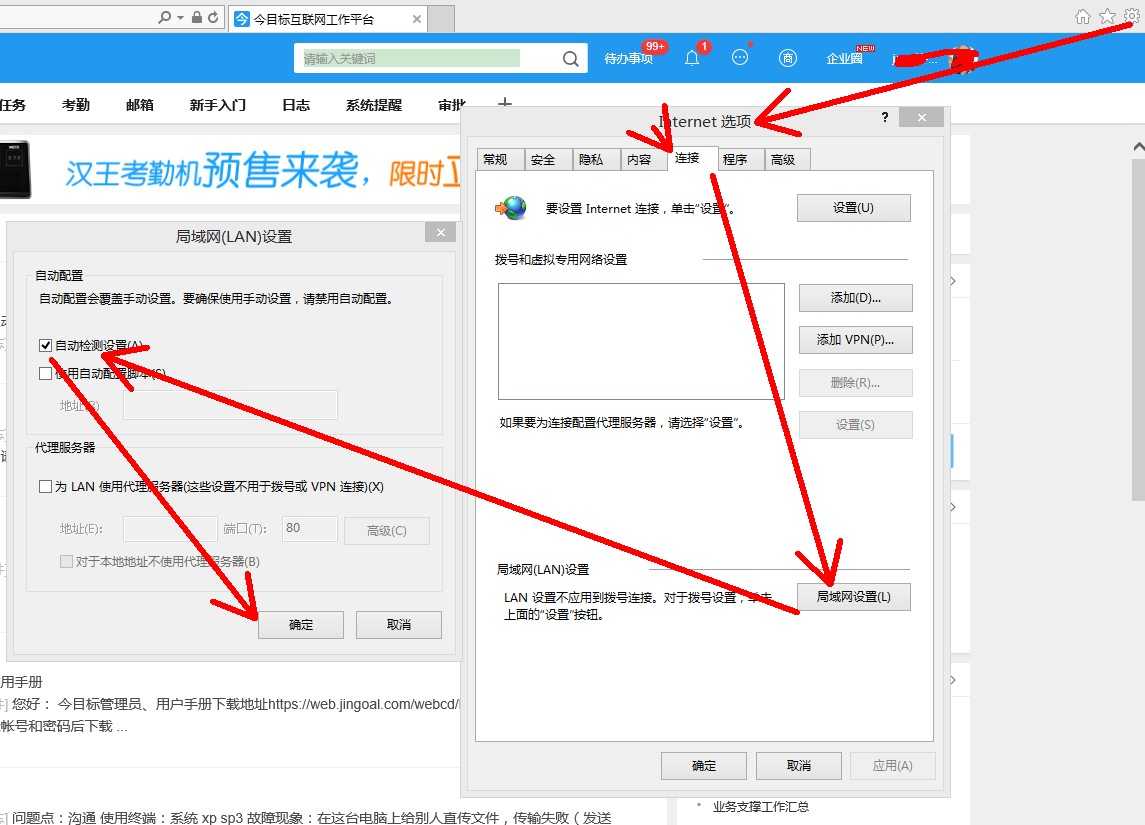Viewport: 1145px width, 825px height.
Task: Enable the 使用自动配置脚本 checkbox
Action: pos(46,374)
